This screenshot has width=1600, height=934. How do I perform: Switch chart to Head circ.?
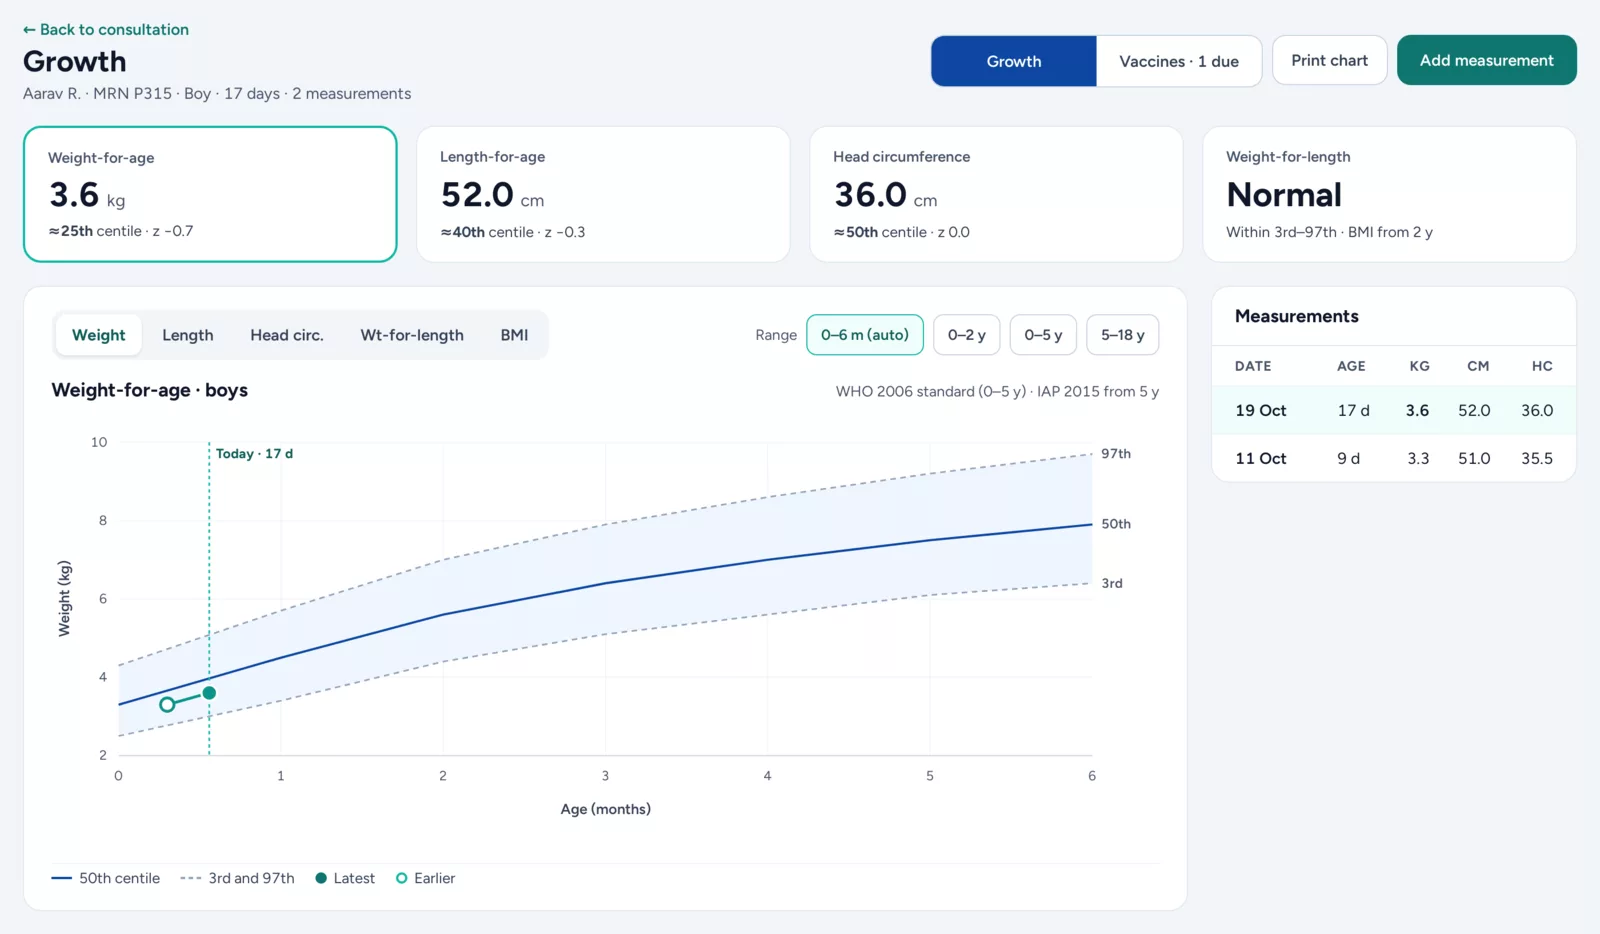click(x=287, y=335)
